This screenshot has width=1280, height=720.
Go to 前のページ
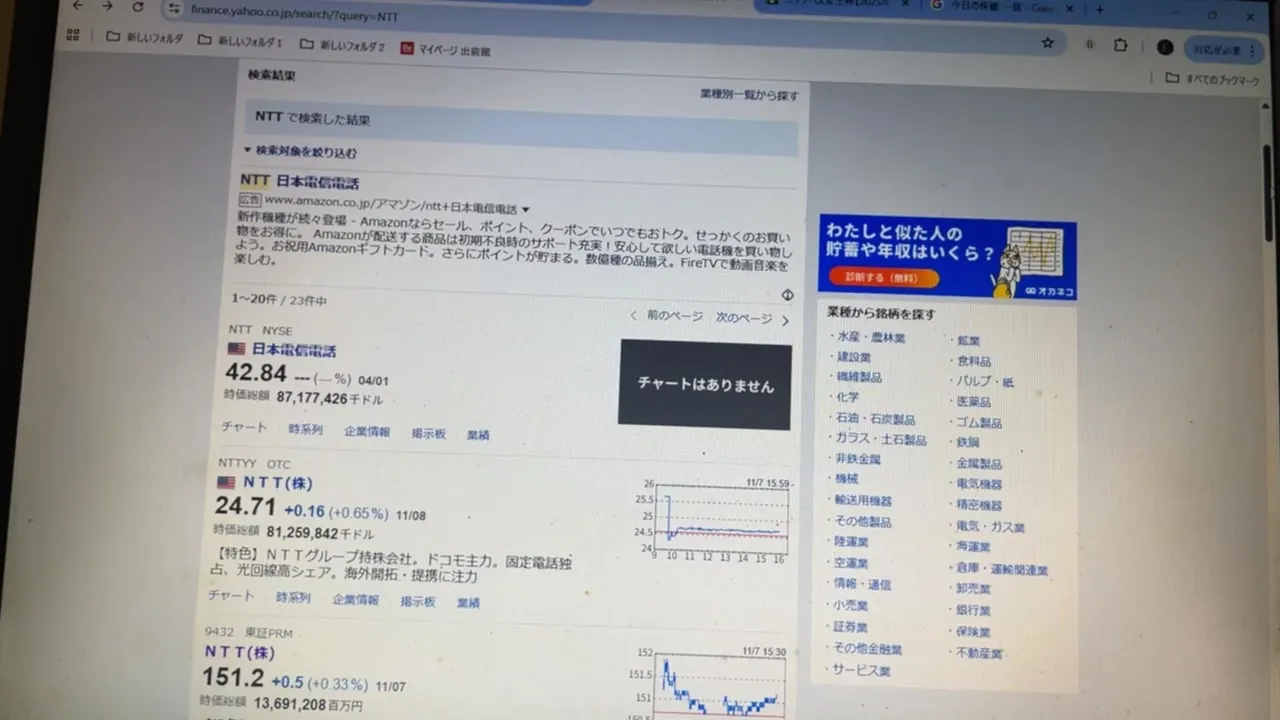(667, 316)
